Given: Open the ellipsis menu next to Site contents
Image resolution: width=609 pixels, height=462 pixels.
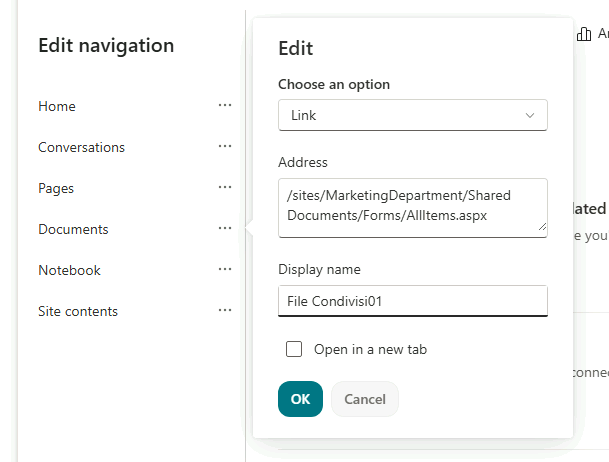Looking at the screenshot, I should 225,310.
